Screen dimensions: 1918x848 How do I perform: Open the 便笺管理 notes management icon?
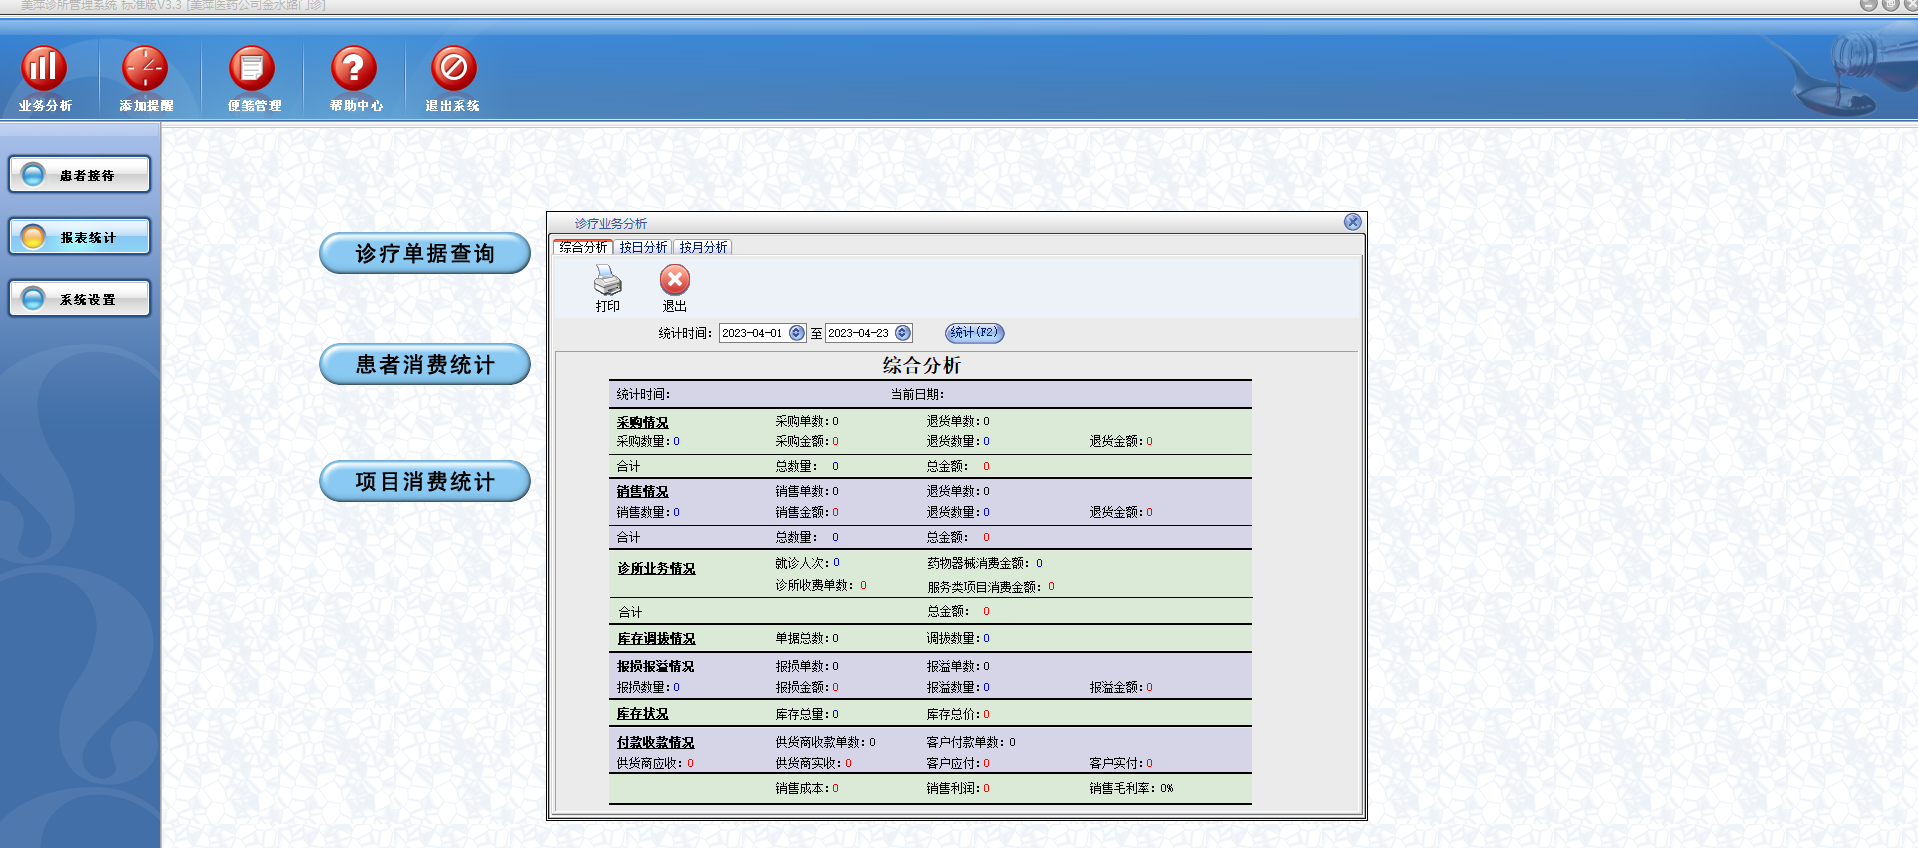click(x=253, y=78)
